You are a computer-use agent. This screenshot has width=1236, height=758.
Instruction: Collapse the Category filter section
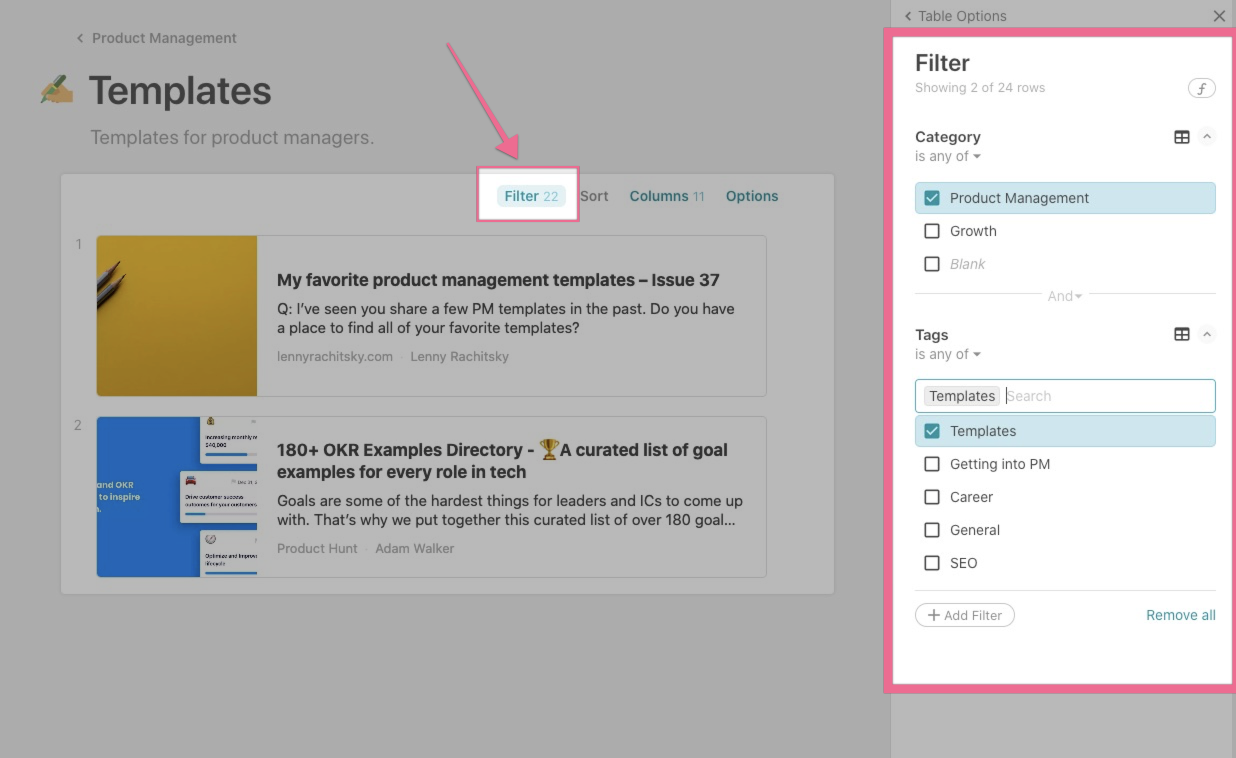(x=1207, y=137)
